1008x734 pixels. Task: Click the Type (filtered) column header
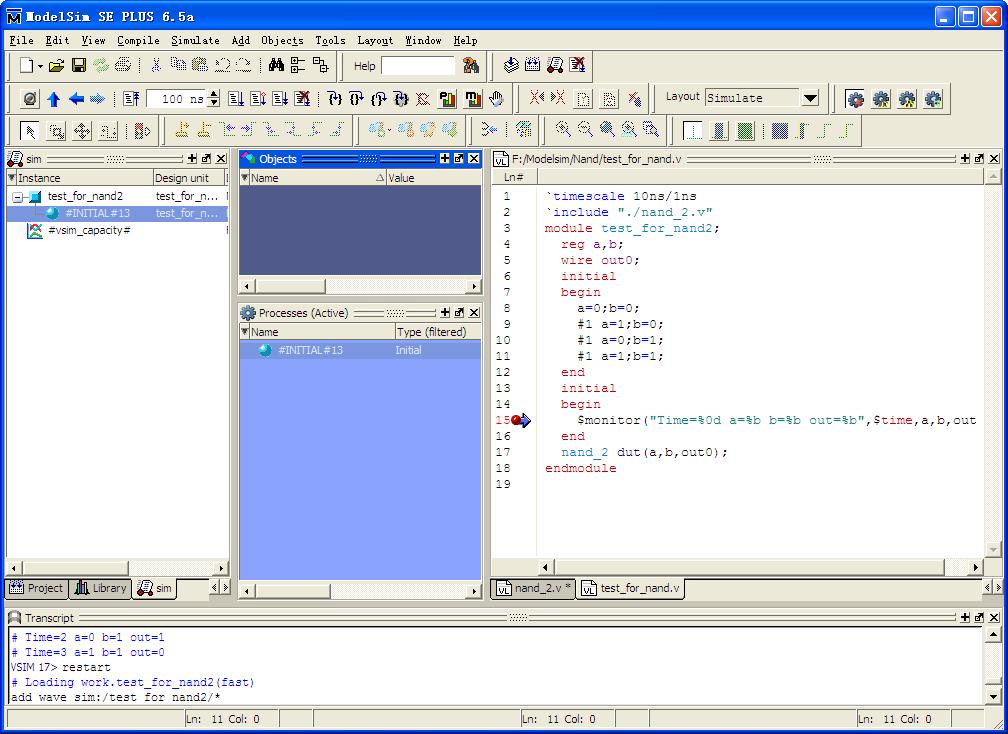[436, 332]
